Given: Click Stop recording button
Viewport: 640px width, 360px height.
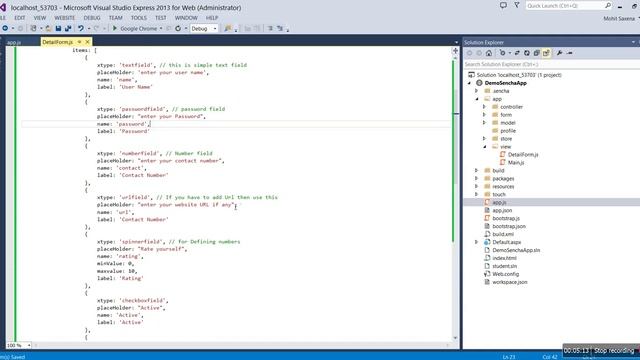Looking at the screenshot, I should (614, 351).
